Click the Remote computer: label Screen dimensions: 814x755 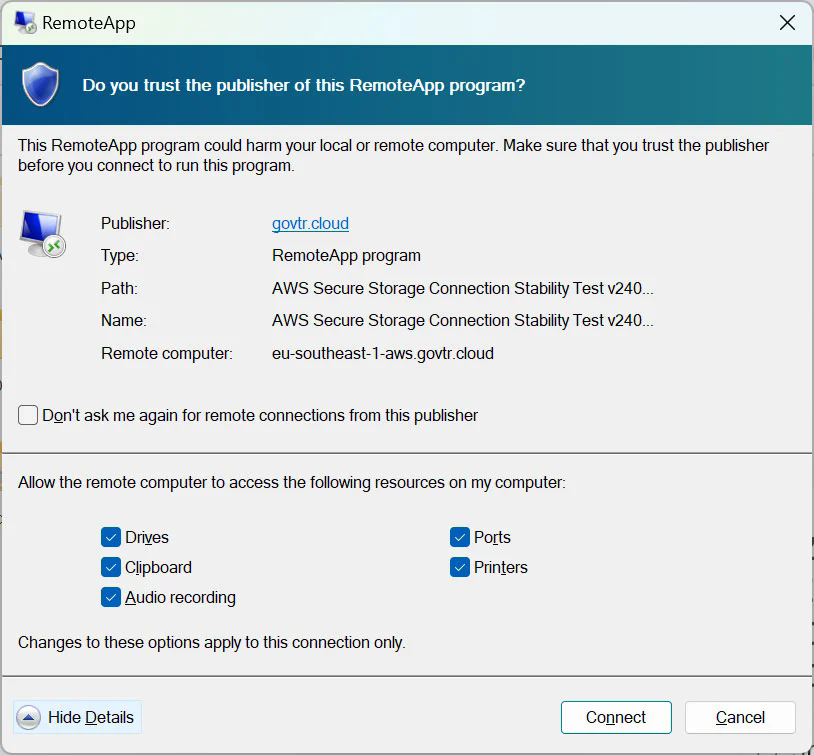click(167, 353)
